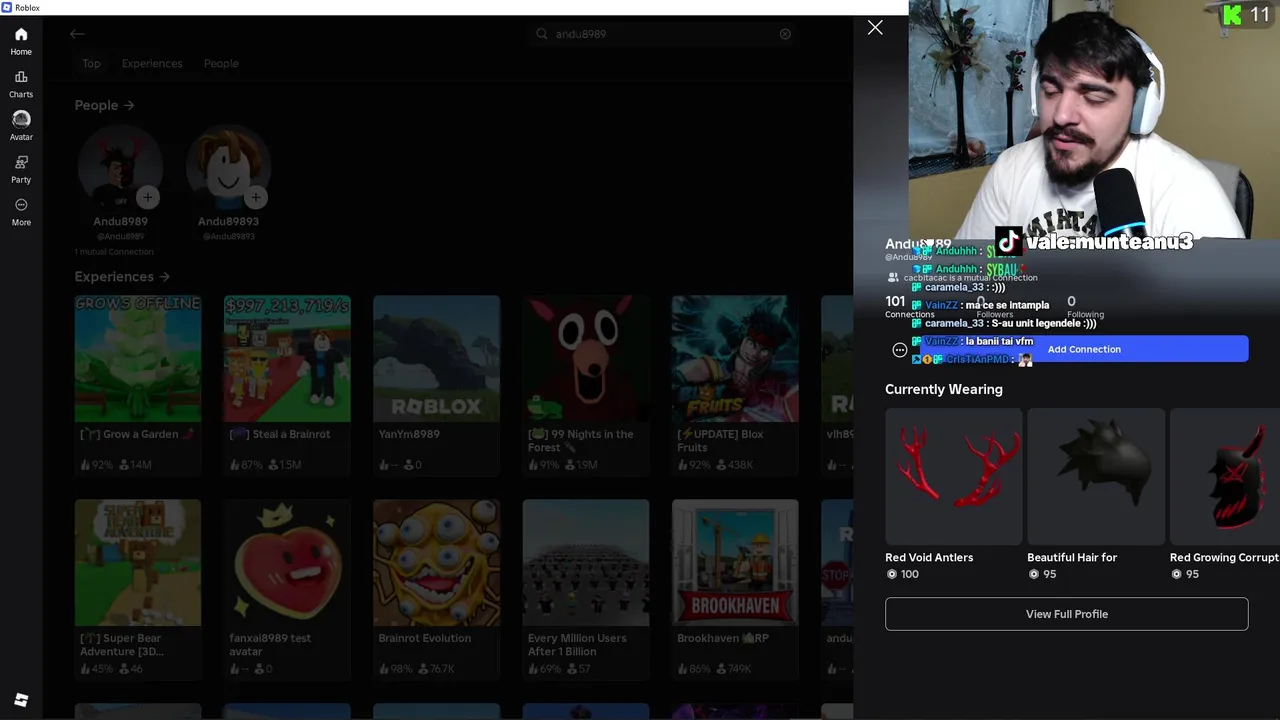Clear the search field with the X icon
Screen dimensions: 1280x720
[x=785, y=34]
